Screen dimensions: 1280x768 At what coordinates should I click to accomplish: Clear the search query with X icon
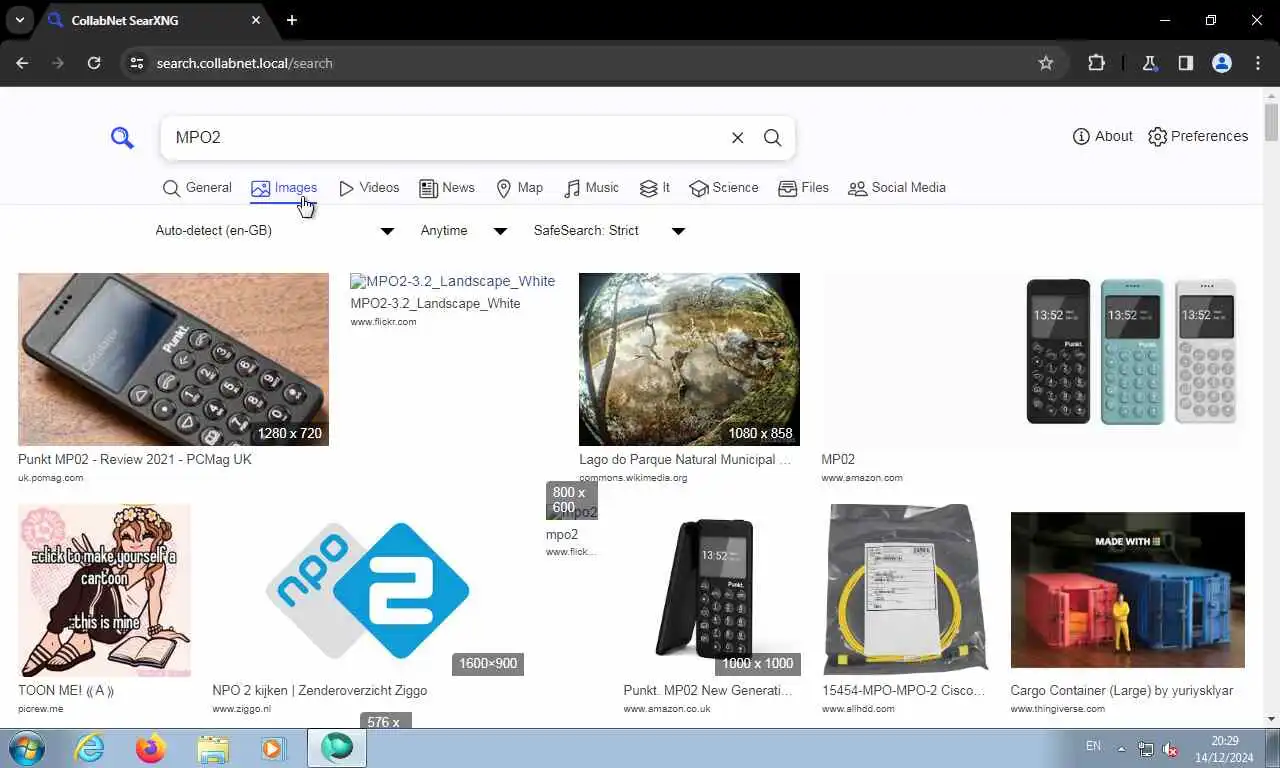point(737,138)
